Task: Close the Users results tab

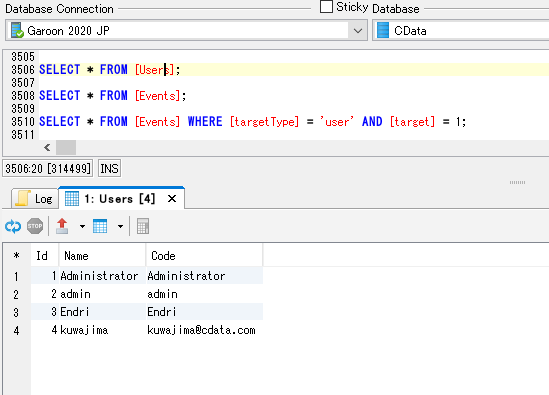Action: (x=172, y=199)
